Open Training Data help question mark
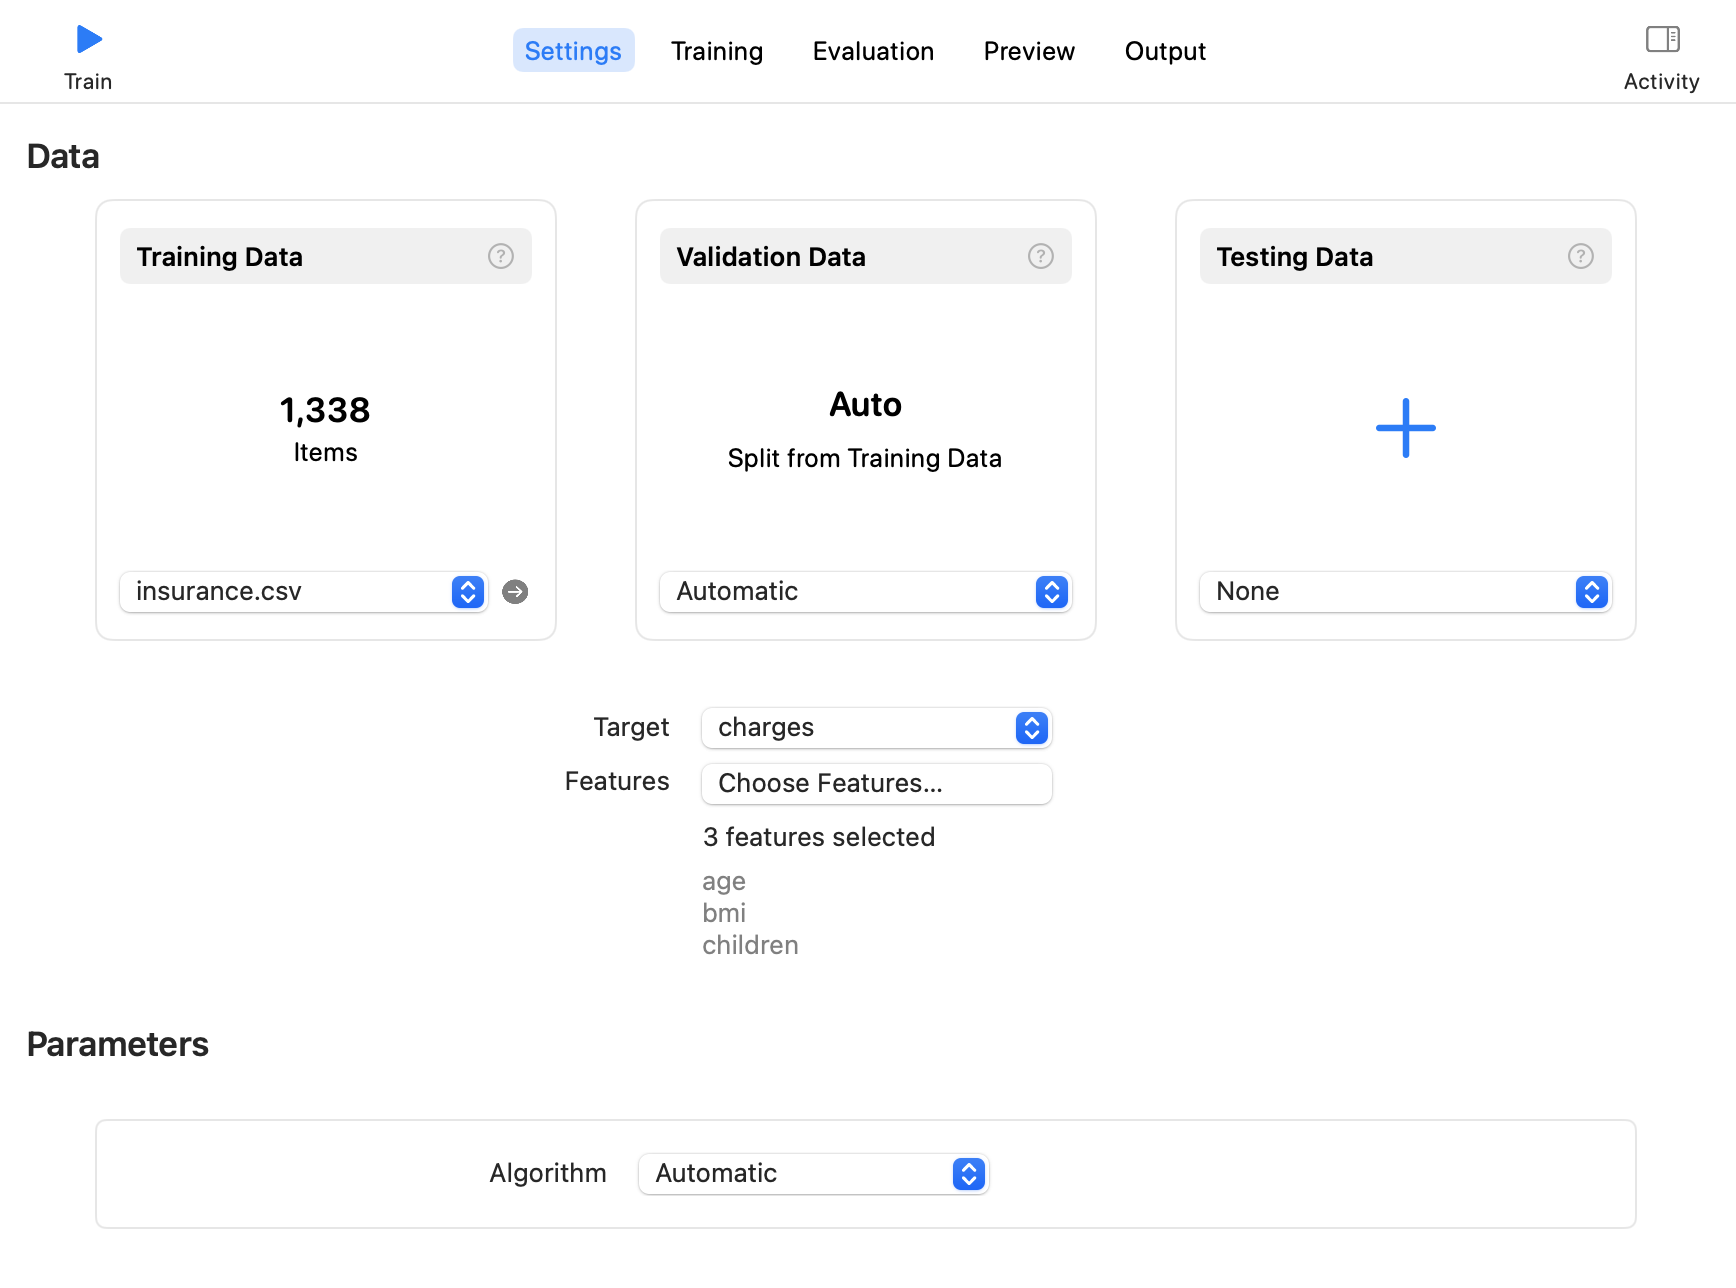 pyautogui.click(x=501, y=257)
